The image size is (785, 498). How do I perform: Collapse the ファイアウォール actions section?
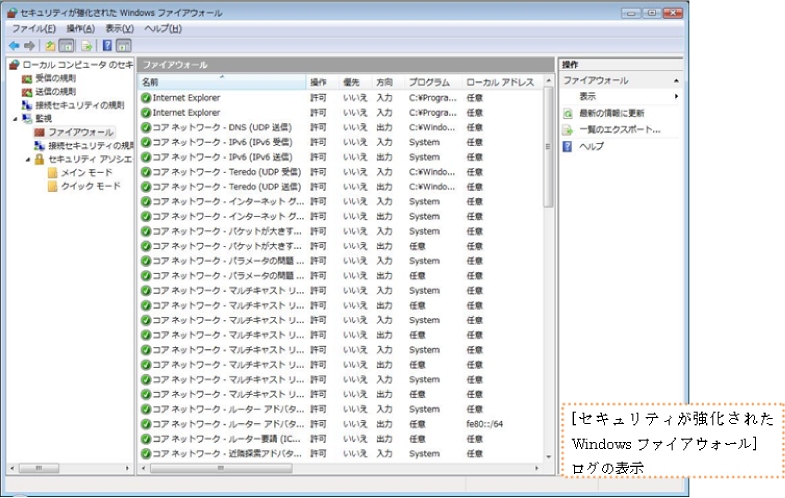click(677, 80)
